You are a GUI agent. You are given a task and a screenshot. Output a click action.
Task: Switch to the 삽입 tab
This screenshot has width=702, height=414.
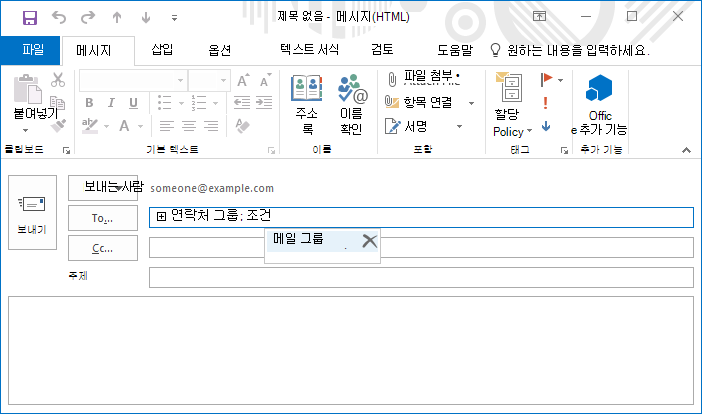click(x=162, y=50)
